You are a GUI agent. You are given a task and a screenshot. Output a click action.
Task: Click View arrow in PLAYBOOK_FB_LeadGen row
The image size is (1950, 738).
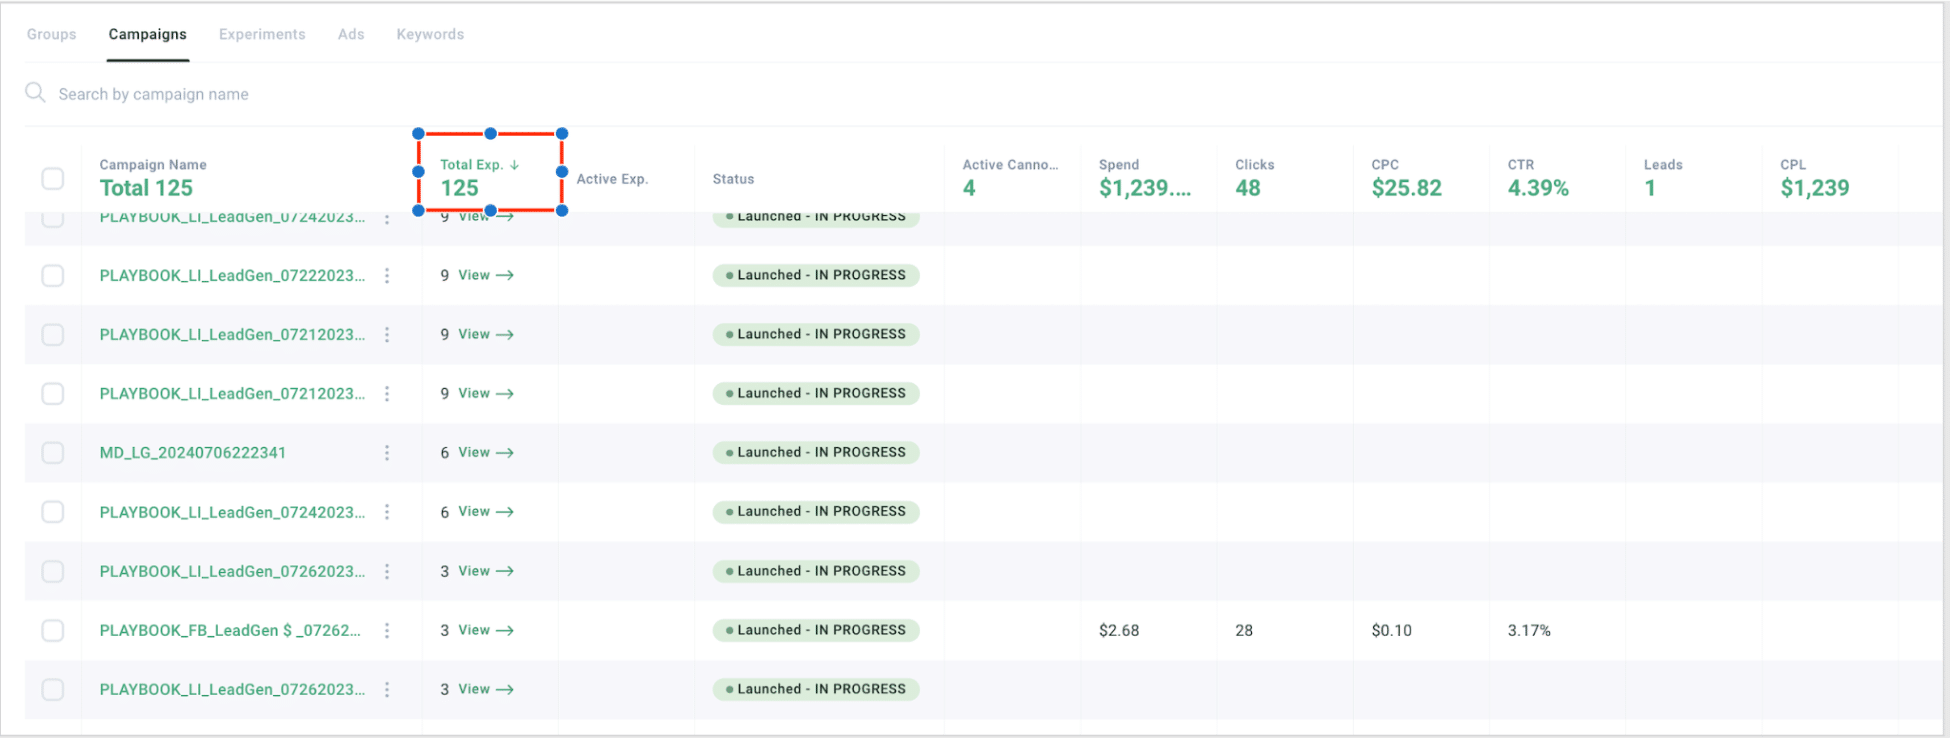tap(486, 630)
